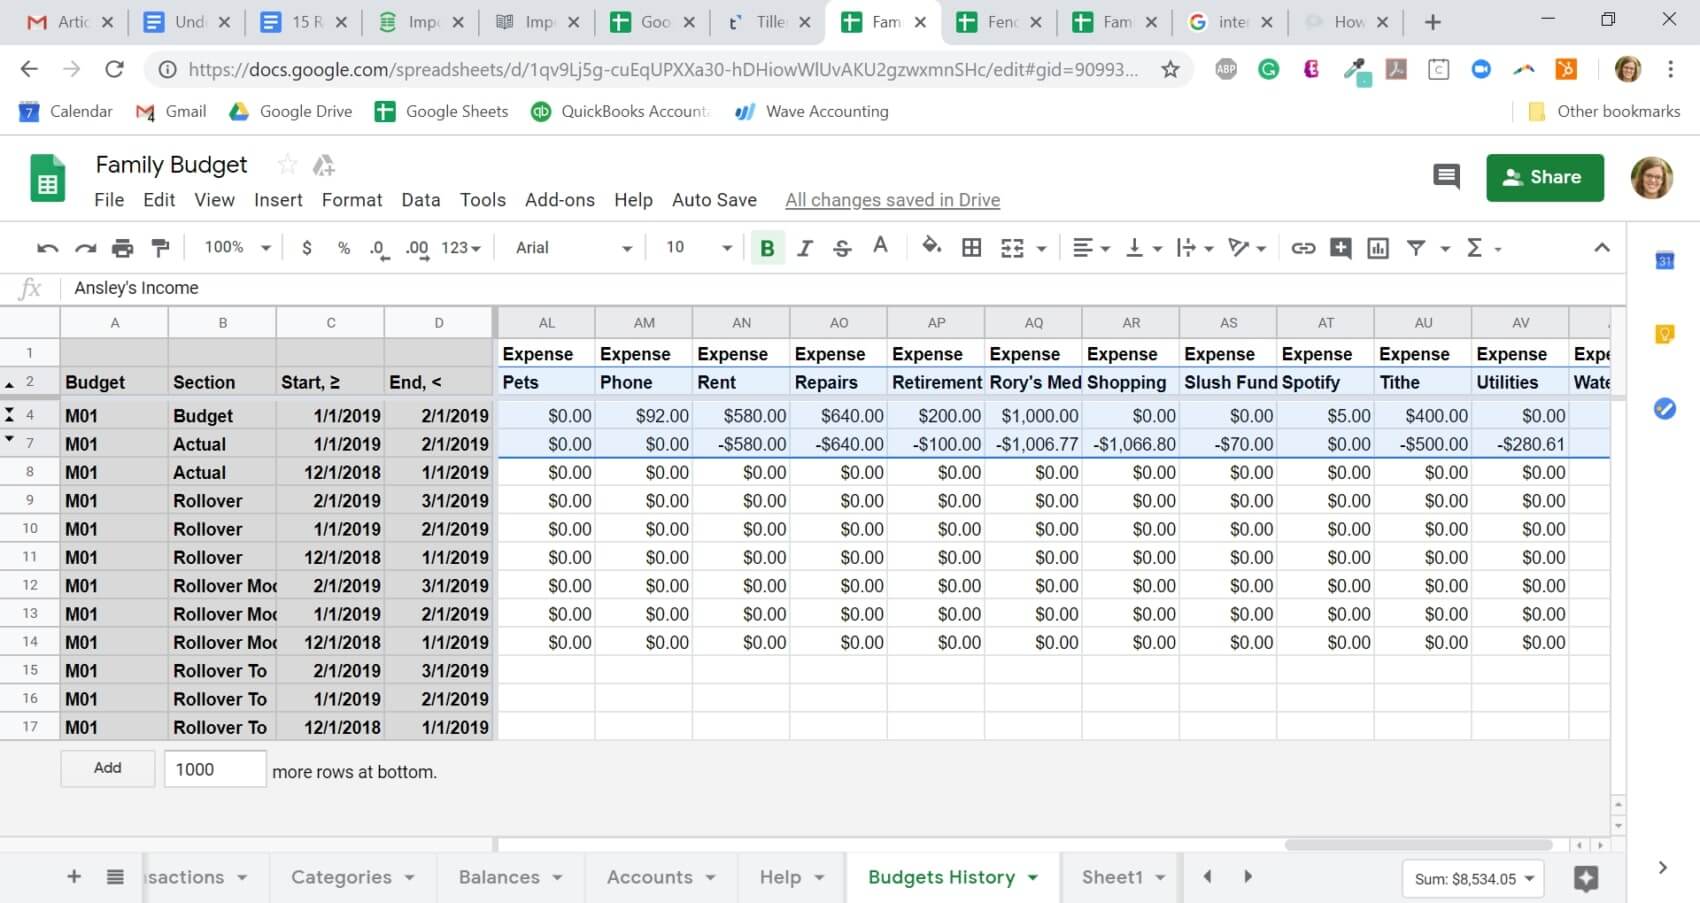
Task: Open the Insert menu
Action: (x=278, y=200)
